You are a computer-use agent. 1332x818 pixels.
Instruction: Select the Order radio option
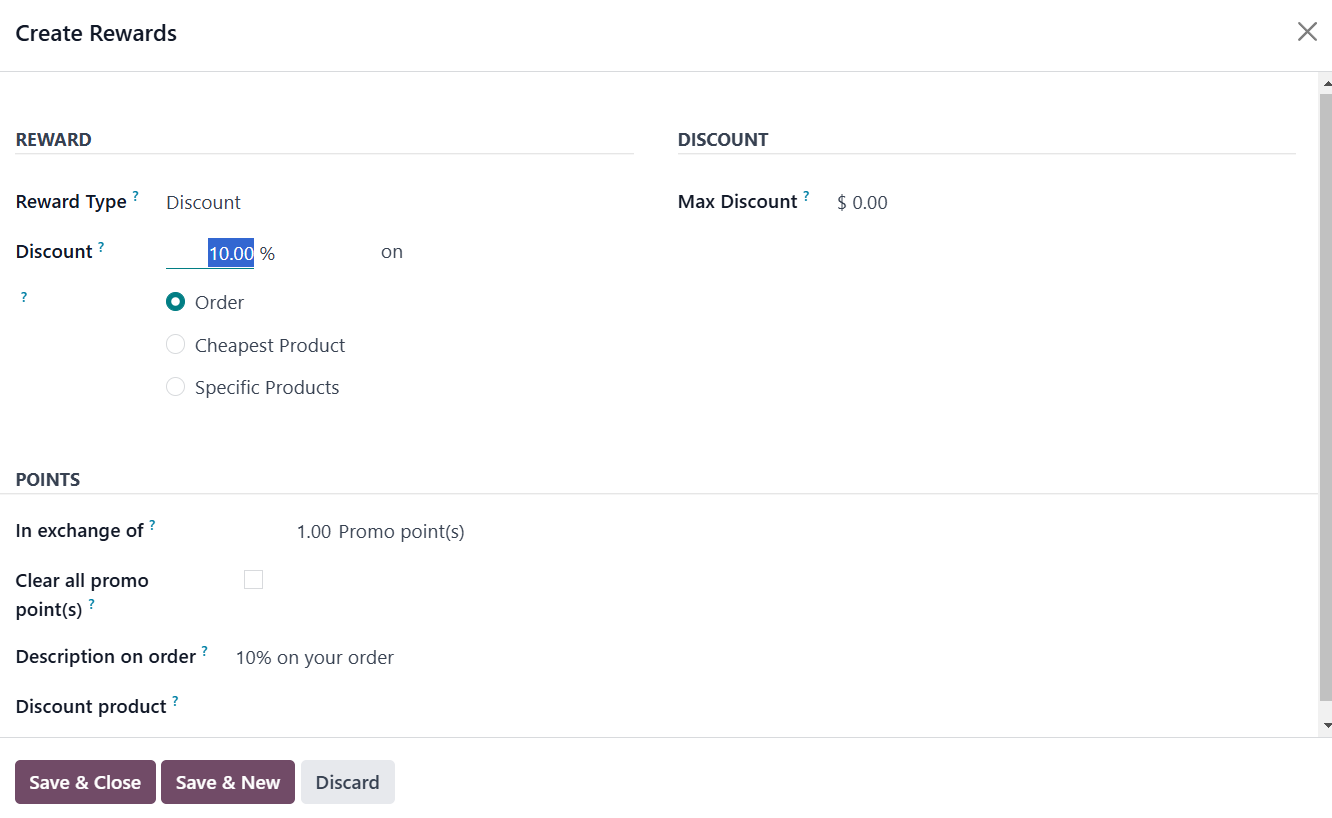point(176,302)
